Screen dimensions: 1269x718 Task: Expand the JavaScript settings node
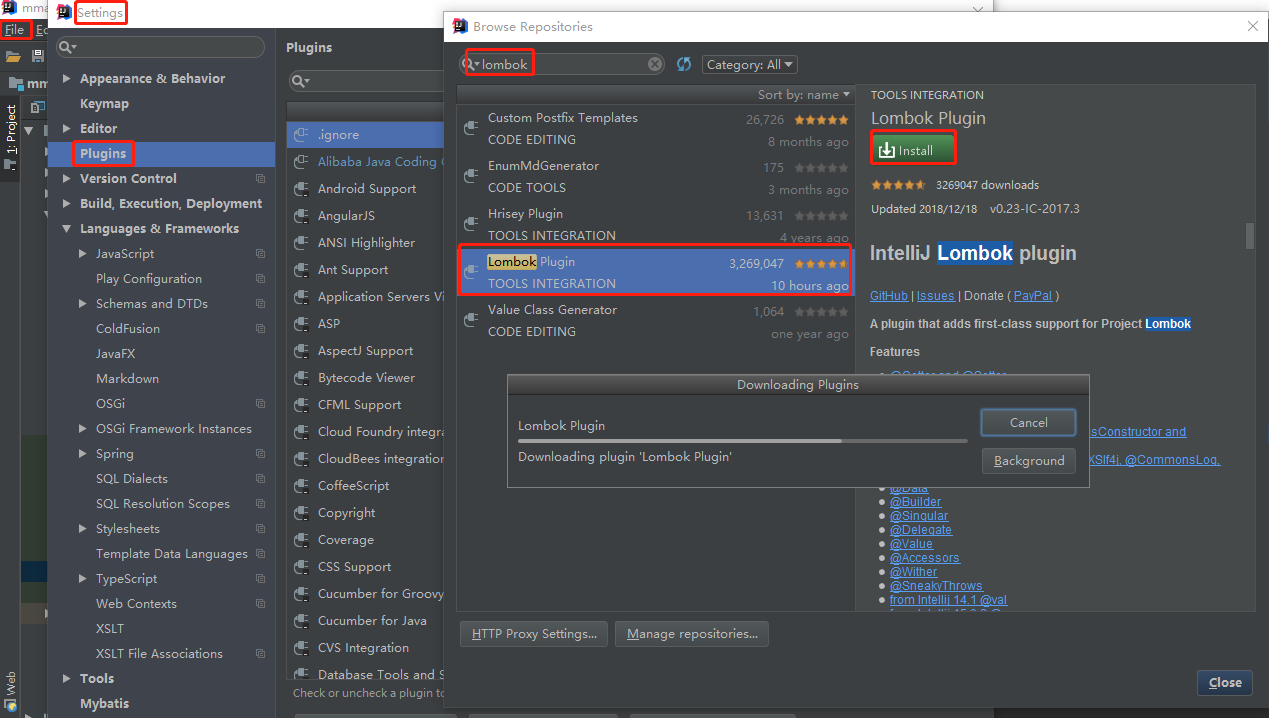click(x=83, y=254)
